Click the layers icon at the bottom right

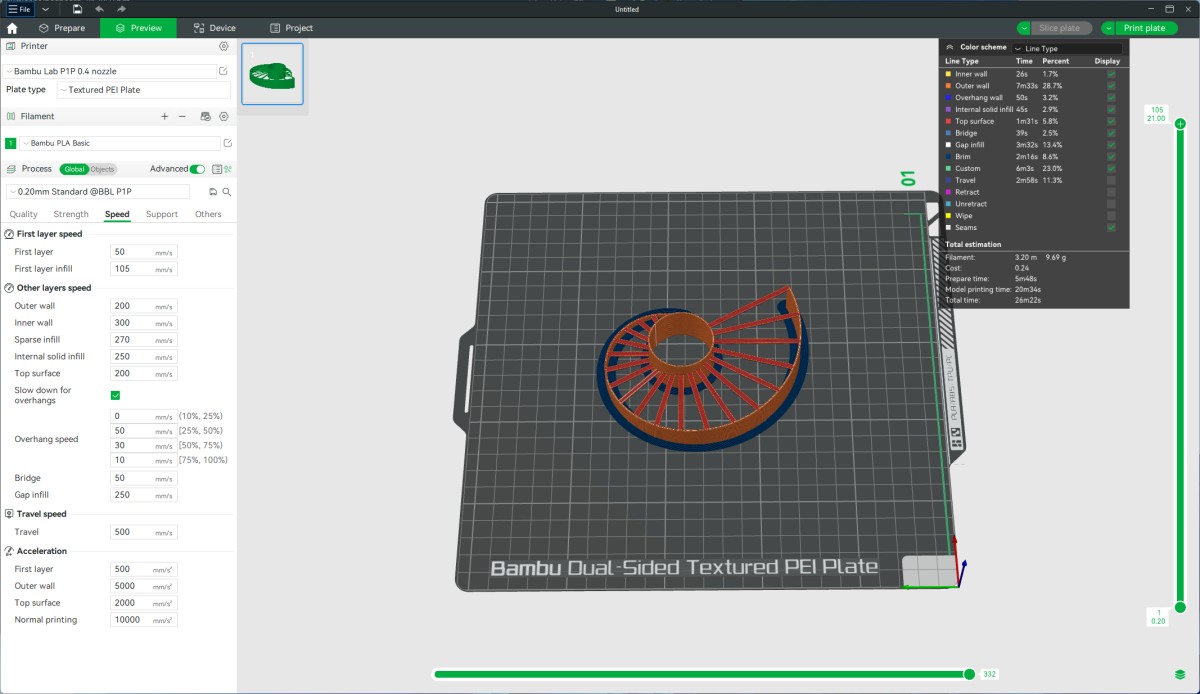click(1180, 674)
